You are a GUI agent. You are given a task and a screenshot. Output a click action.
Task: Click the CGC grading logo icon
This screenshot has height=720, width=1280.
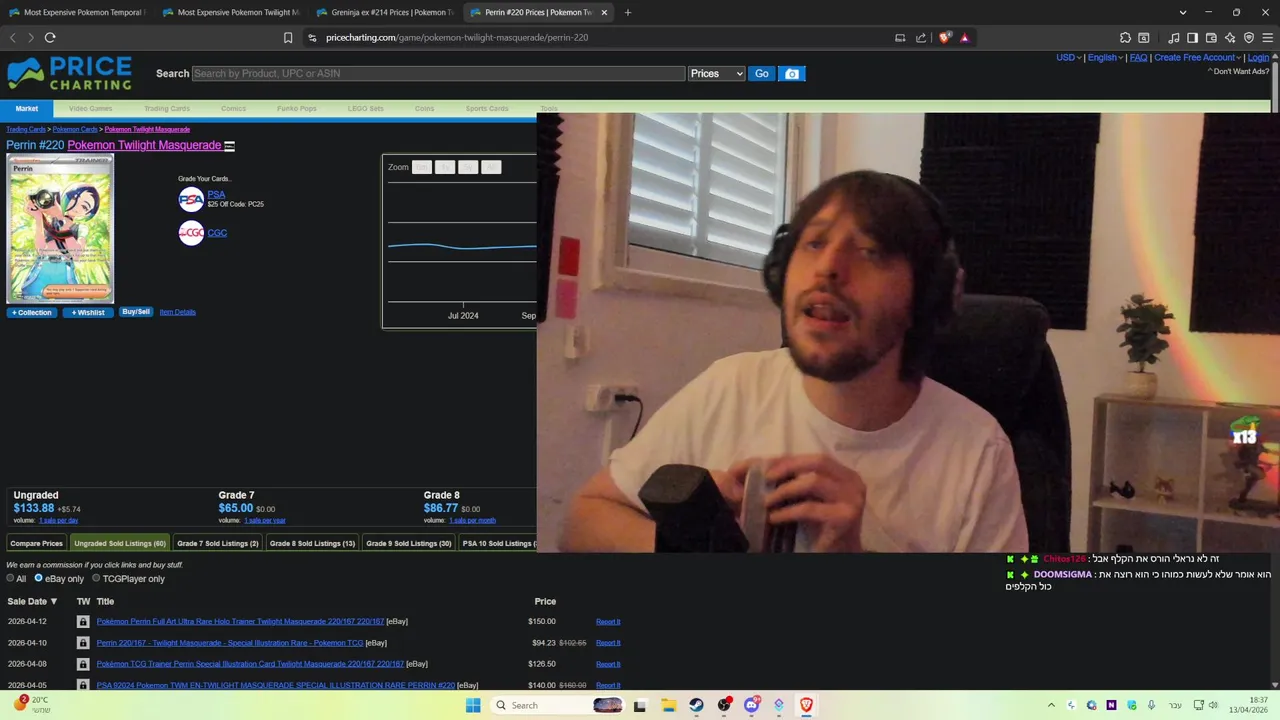191,233
